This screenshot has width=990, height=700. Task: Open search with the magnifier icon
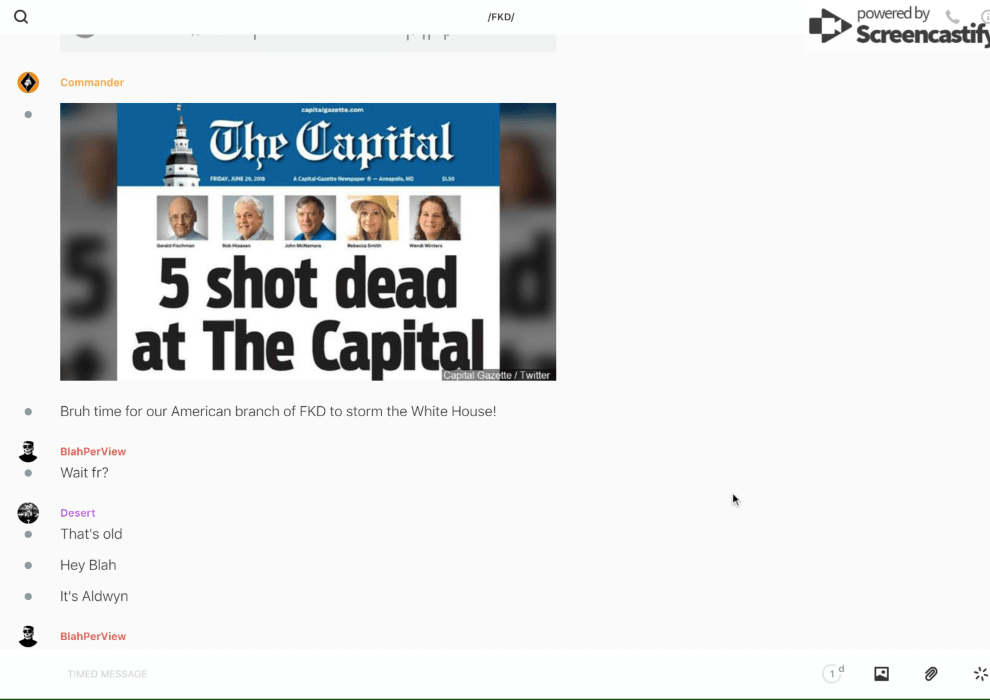[x=21, y=17]
